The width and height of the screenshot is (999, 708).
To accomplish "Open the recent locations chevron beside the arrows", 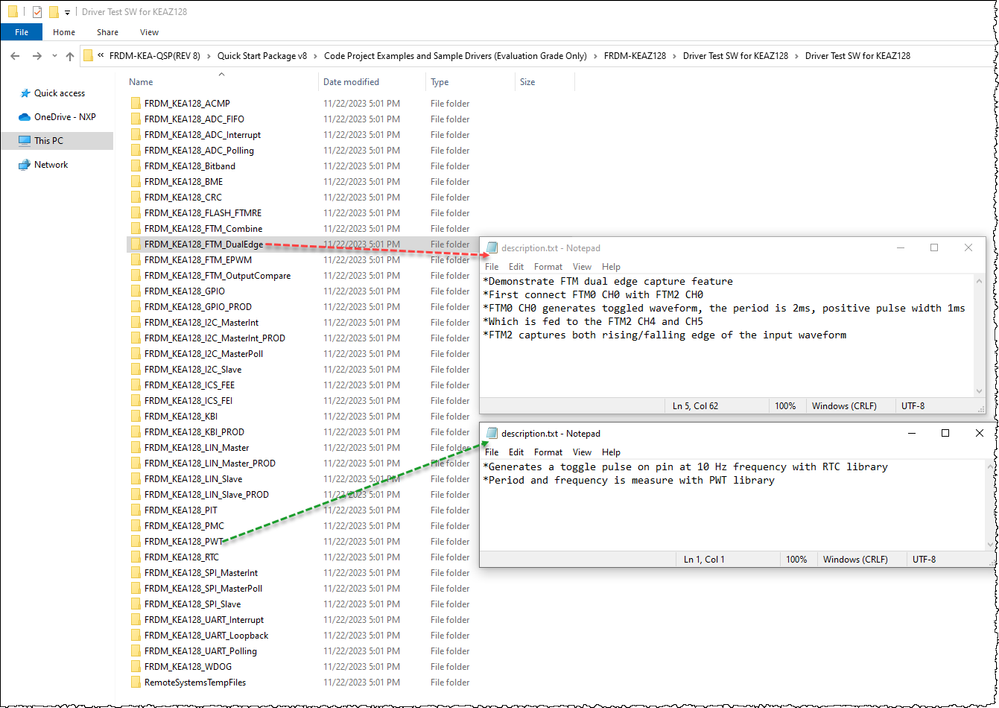I will 53,56.
